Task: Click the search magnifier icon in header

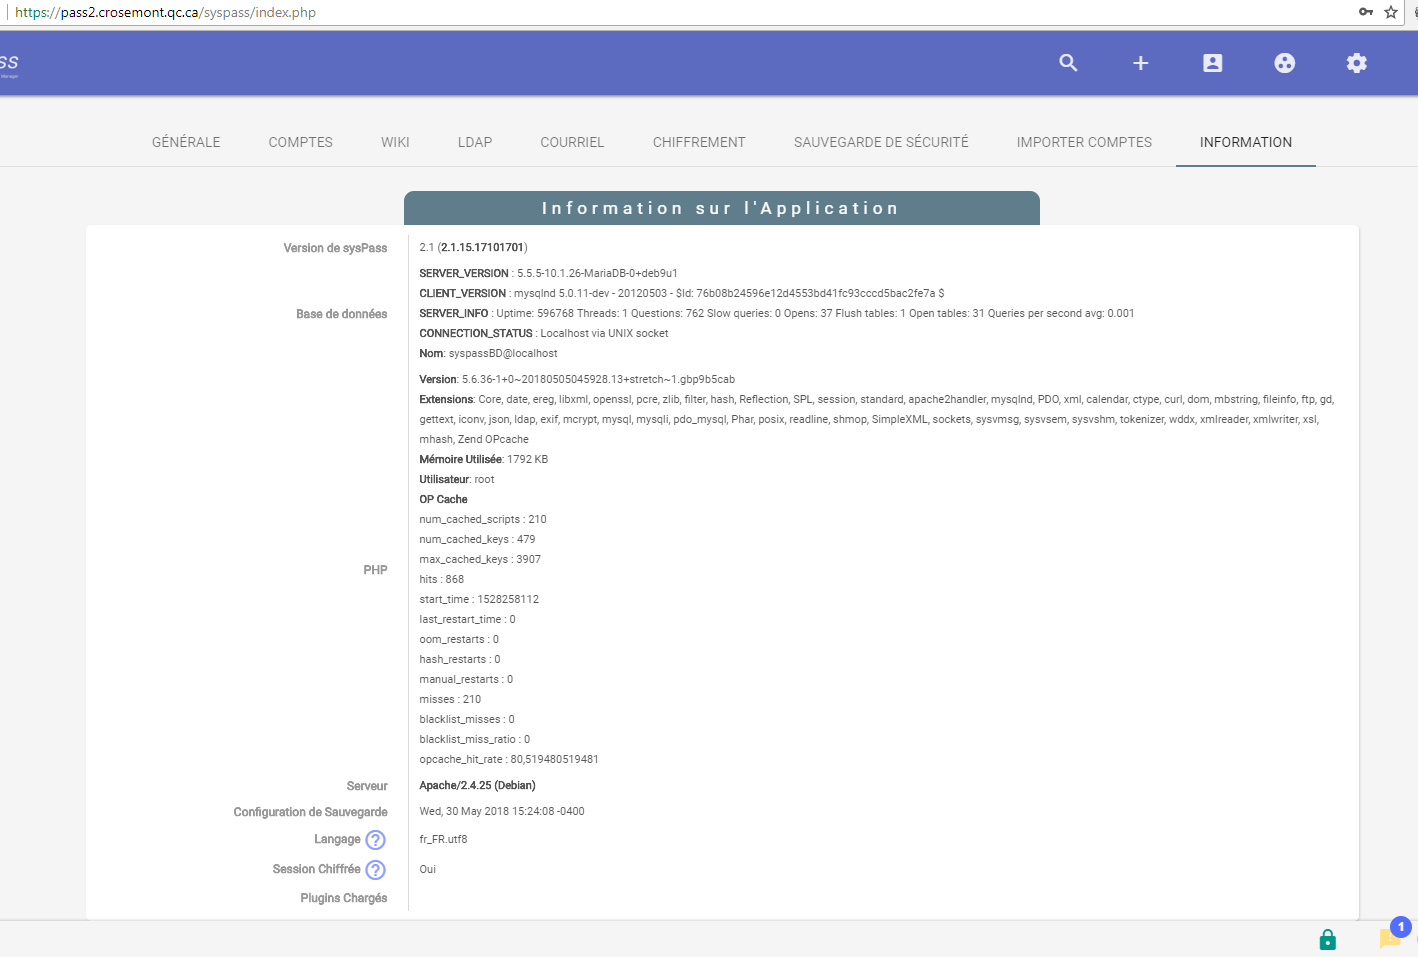Action: tap(1068, 63)
